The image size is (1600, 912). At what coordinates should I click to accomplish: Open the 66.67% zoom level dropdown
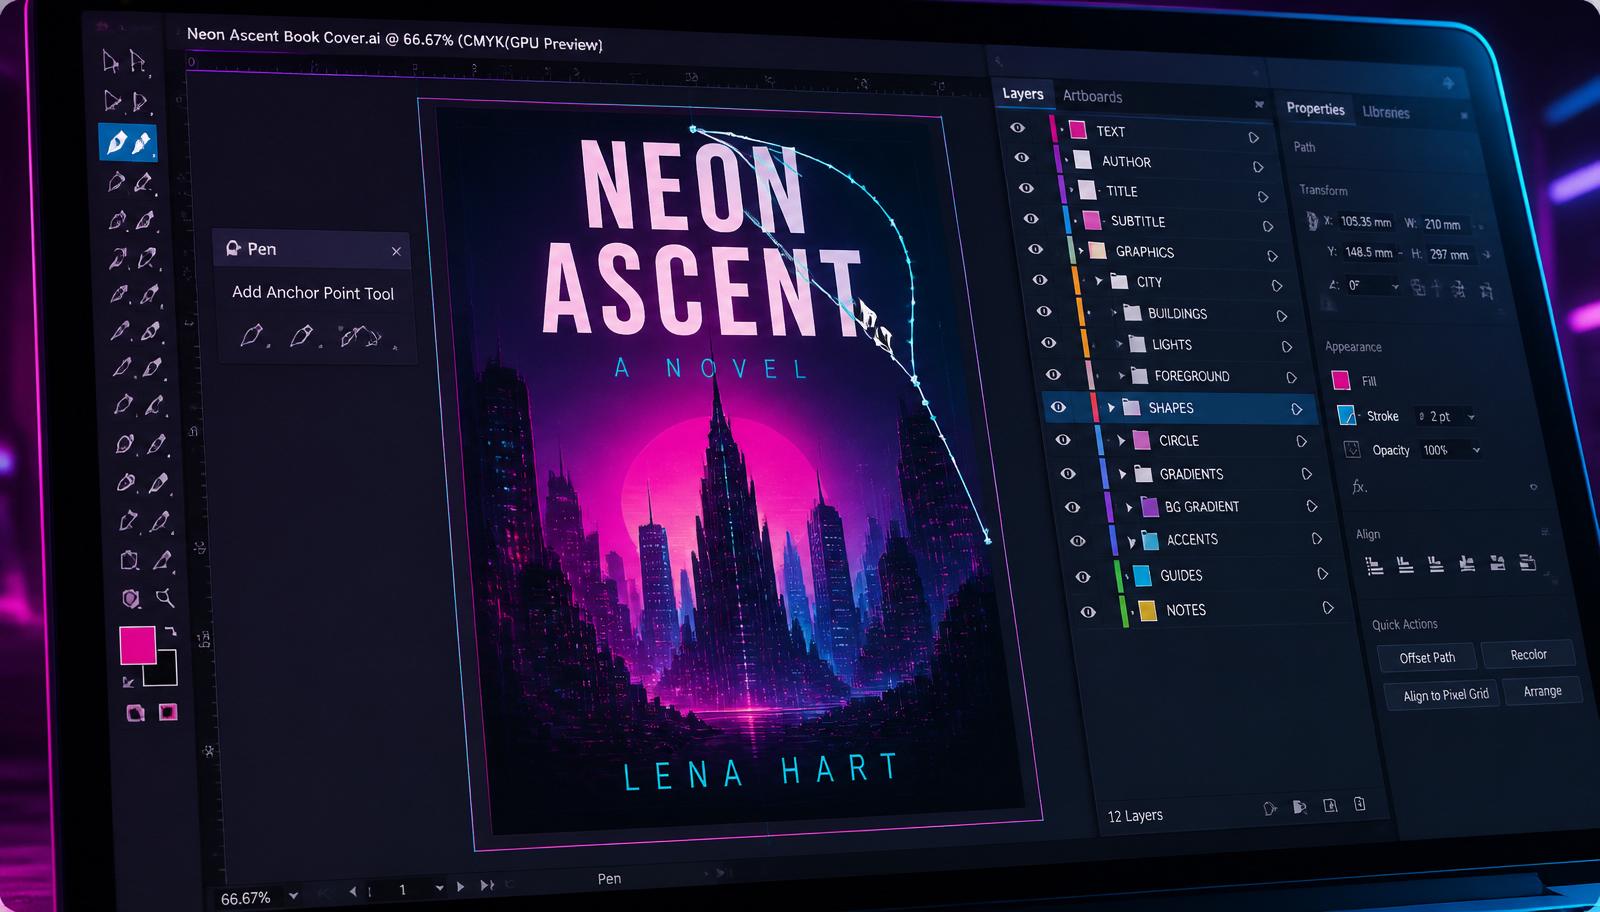pos(293,896)
